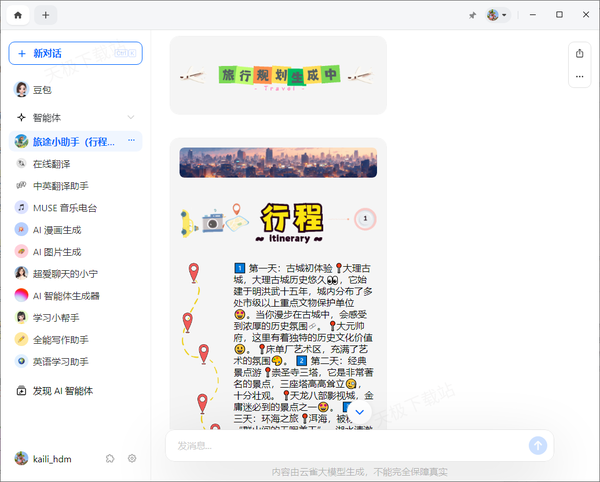Send message with the arrow button

538,446
